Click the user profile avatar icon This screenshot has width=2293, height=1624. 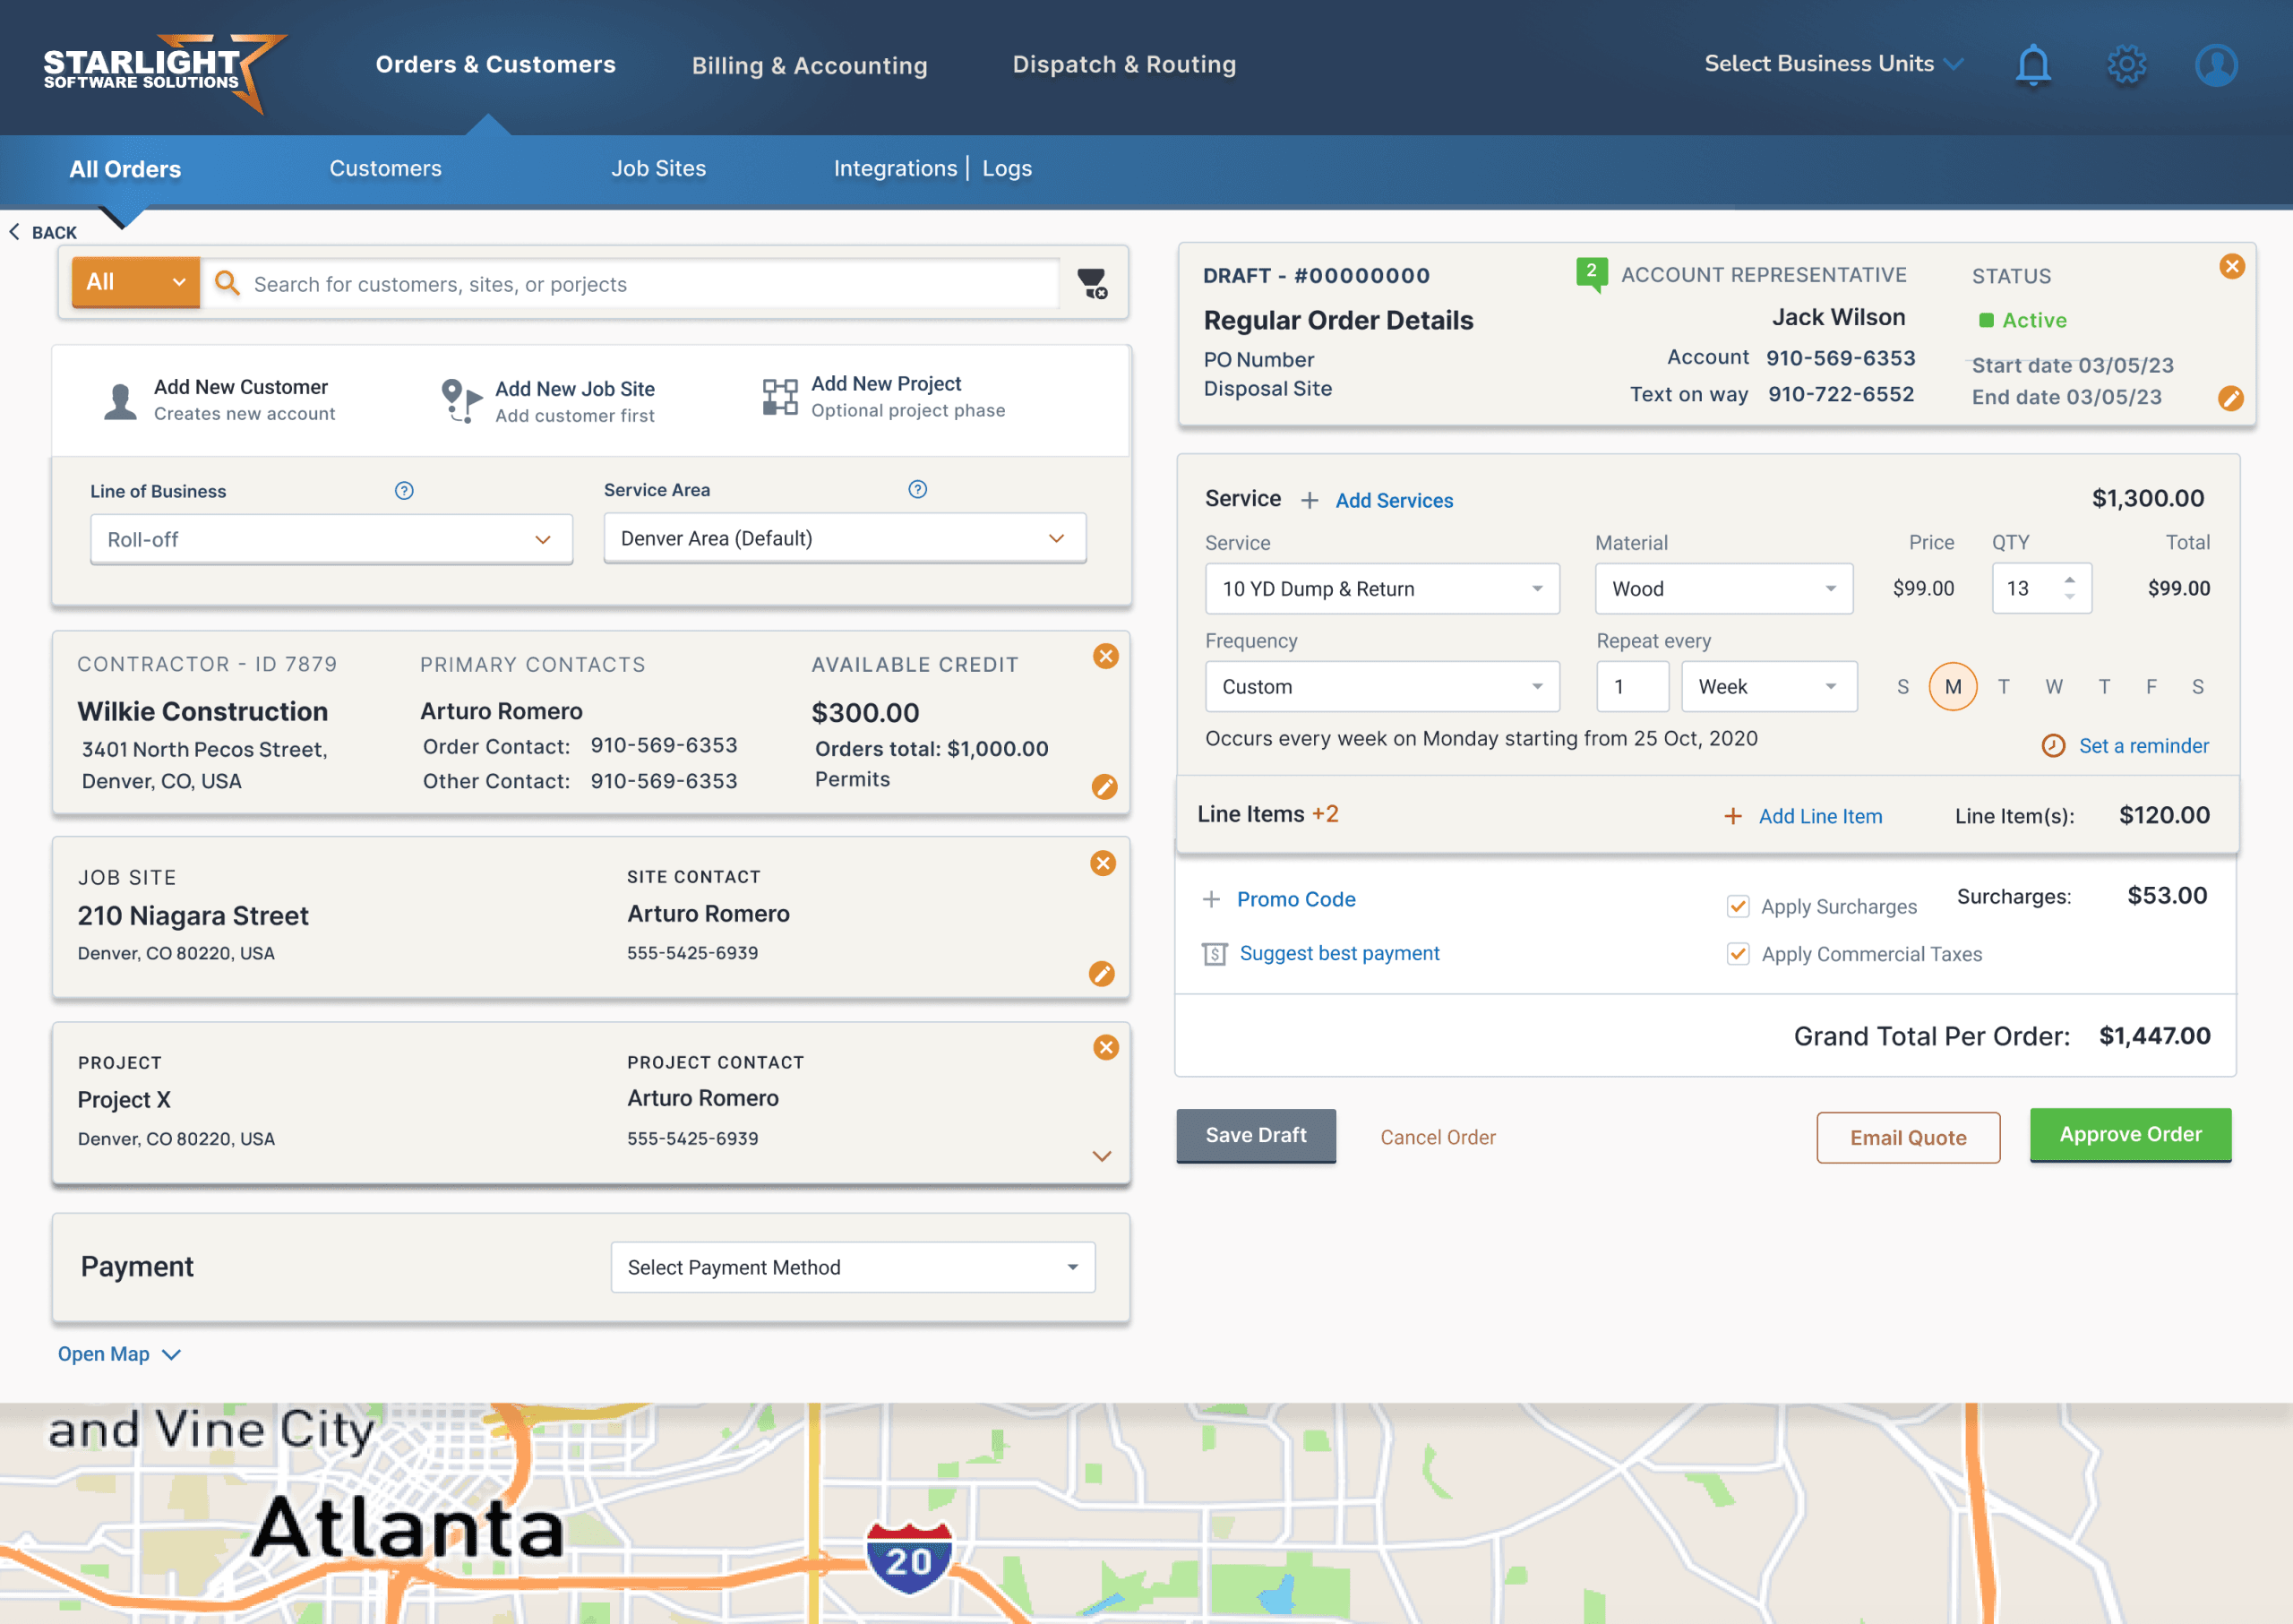click(2216, 66)
